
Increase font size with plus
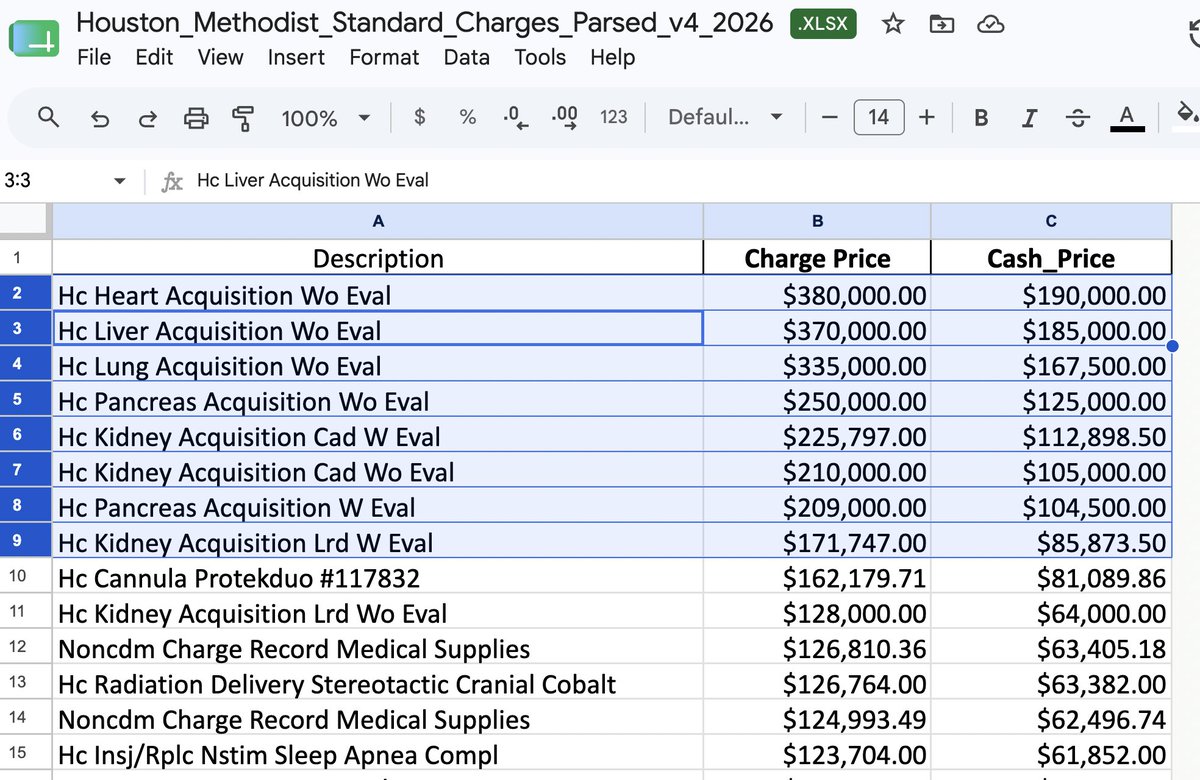927,117
